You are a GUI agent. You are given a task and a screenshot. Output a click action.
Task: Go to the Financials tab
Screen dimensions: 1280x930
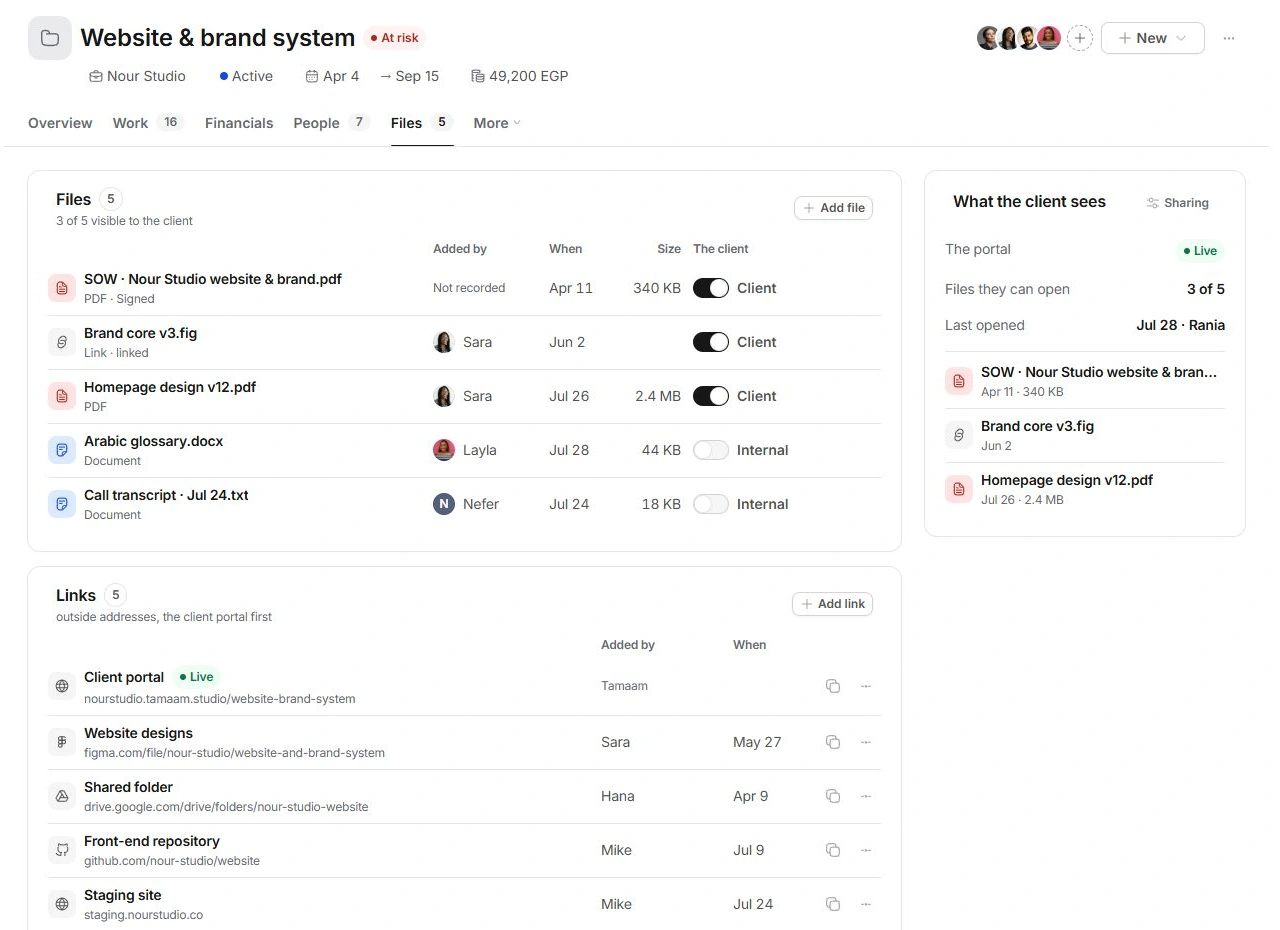(x=239, y=123)
